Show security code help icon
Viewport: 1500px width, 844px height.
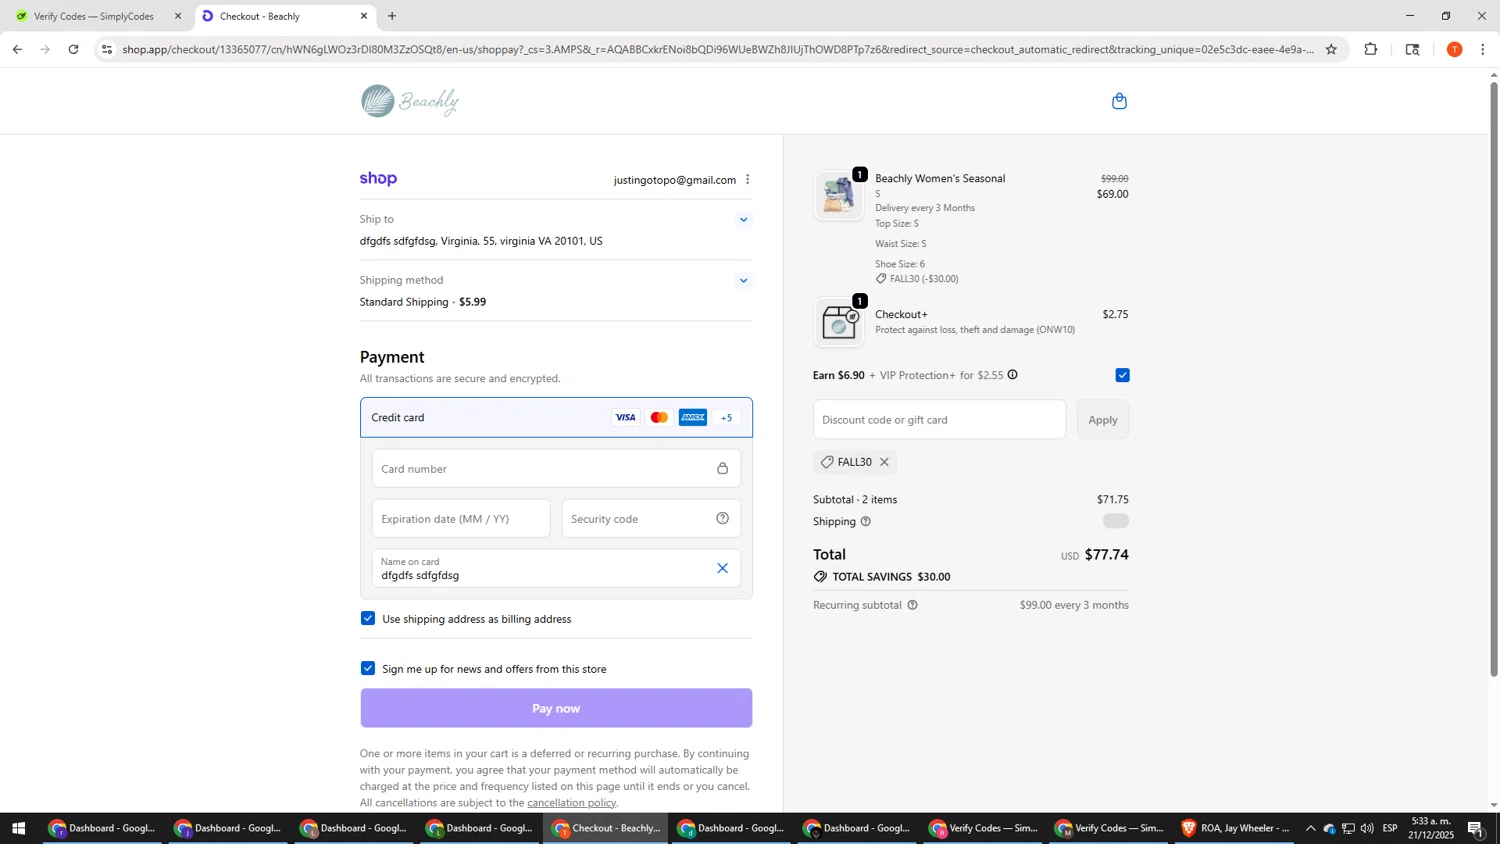pos(722,519)
